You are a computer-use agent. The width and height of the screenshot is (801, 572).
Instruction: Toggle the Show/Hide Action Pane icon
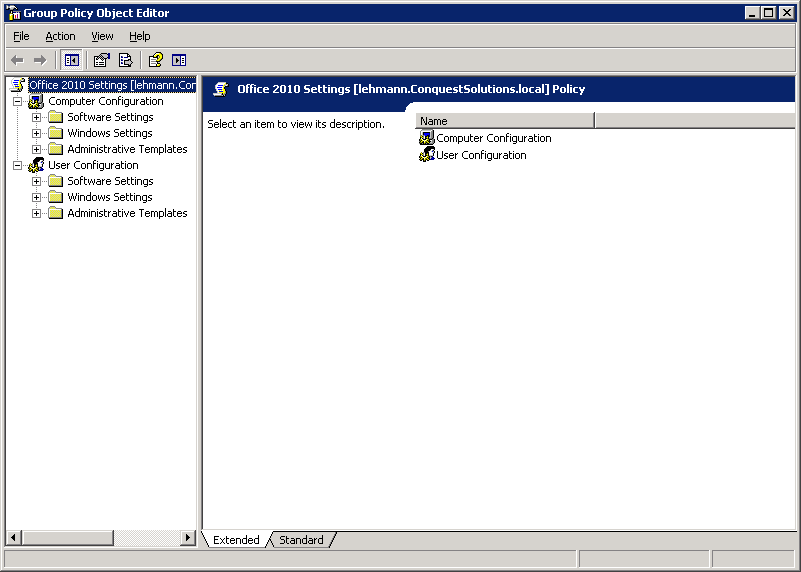tap(179, 60)
